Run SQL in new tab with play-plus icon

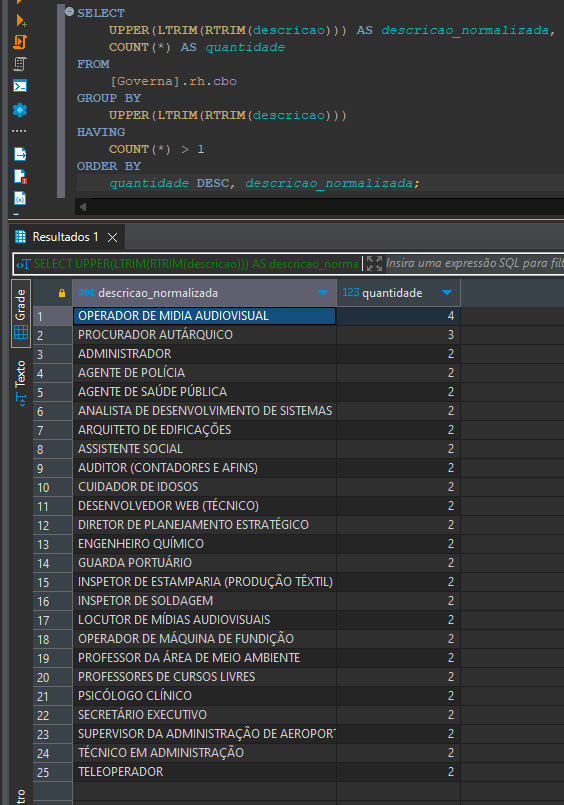(x=21, y=21)
